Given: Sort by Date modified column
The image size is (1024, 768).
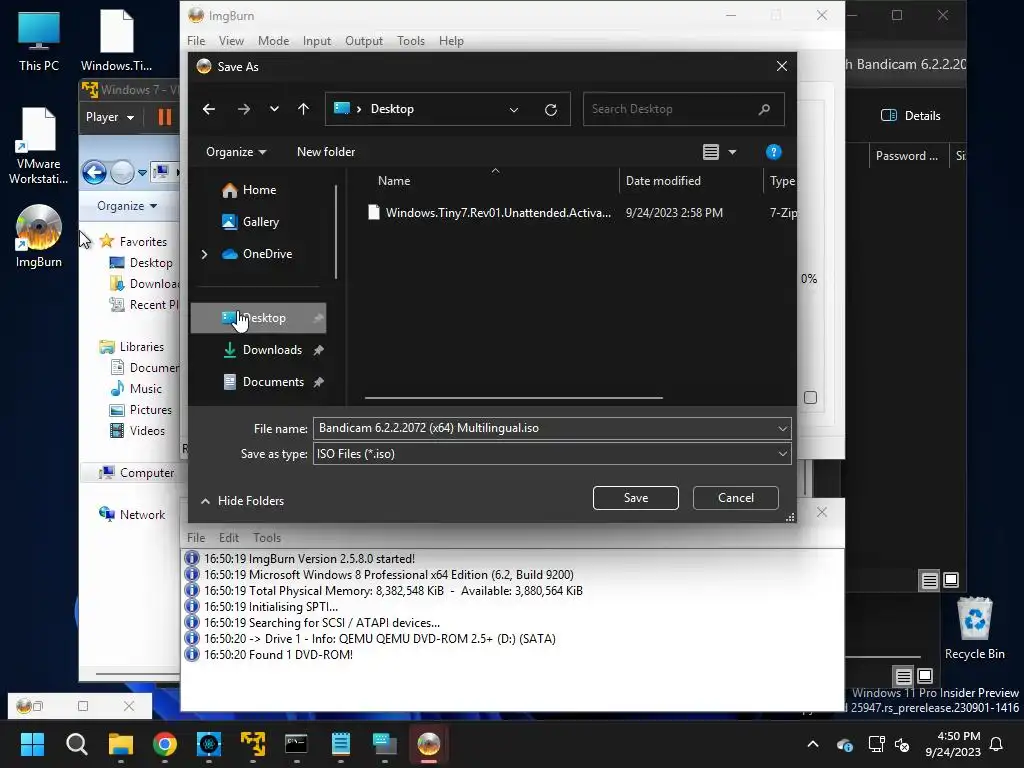Looking at the screenshot, I should [x=663, y=181].
